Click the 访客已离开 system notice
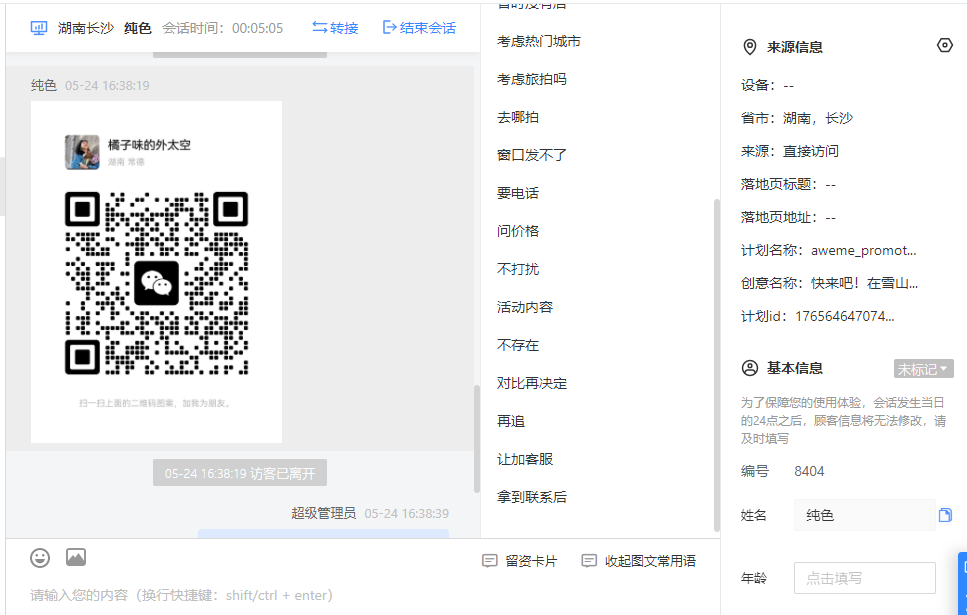The height and width of the screenshot is (615, 967). 240,473
